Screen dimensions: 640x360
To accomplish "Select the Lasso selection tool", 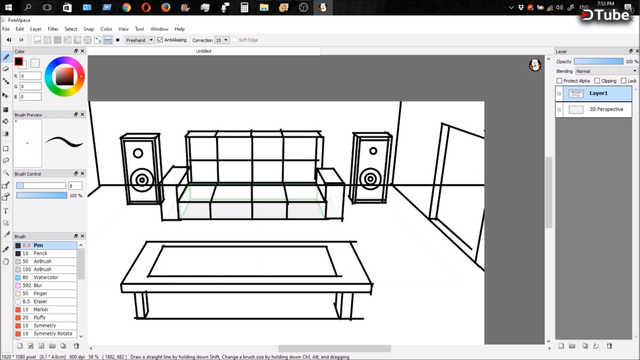I will [x=6, y=160].
